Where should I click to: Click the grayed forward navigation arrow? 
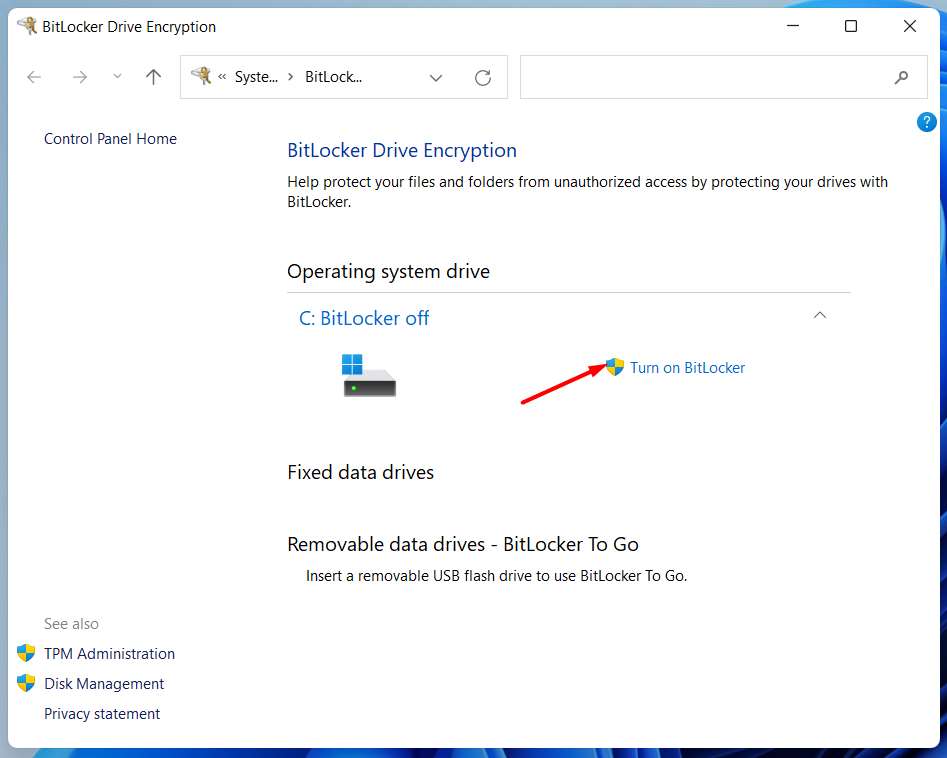click(80, 77)
